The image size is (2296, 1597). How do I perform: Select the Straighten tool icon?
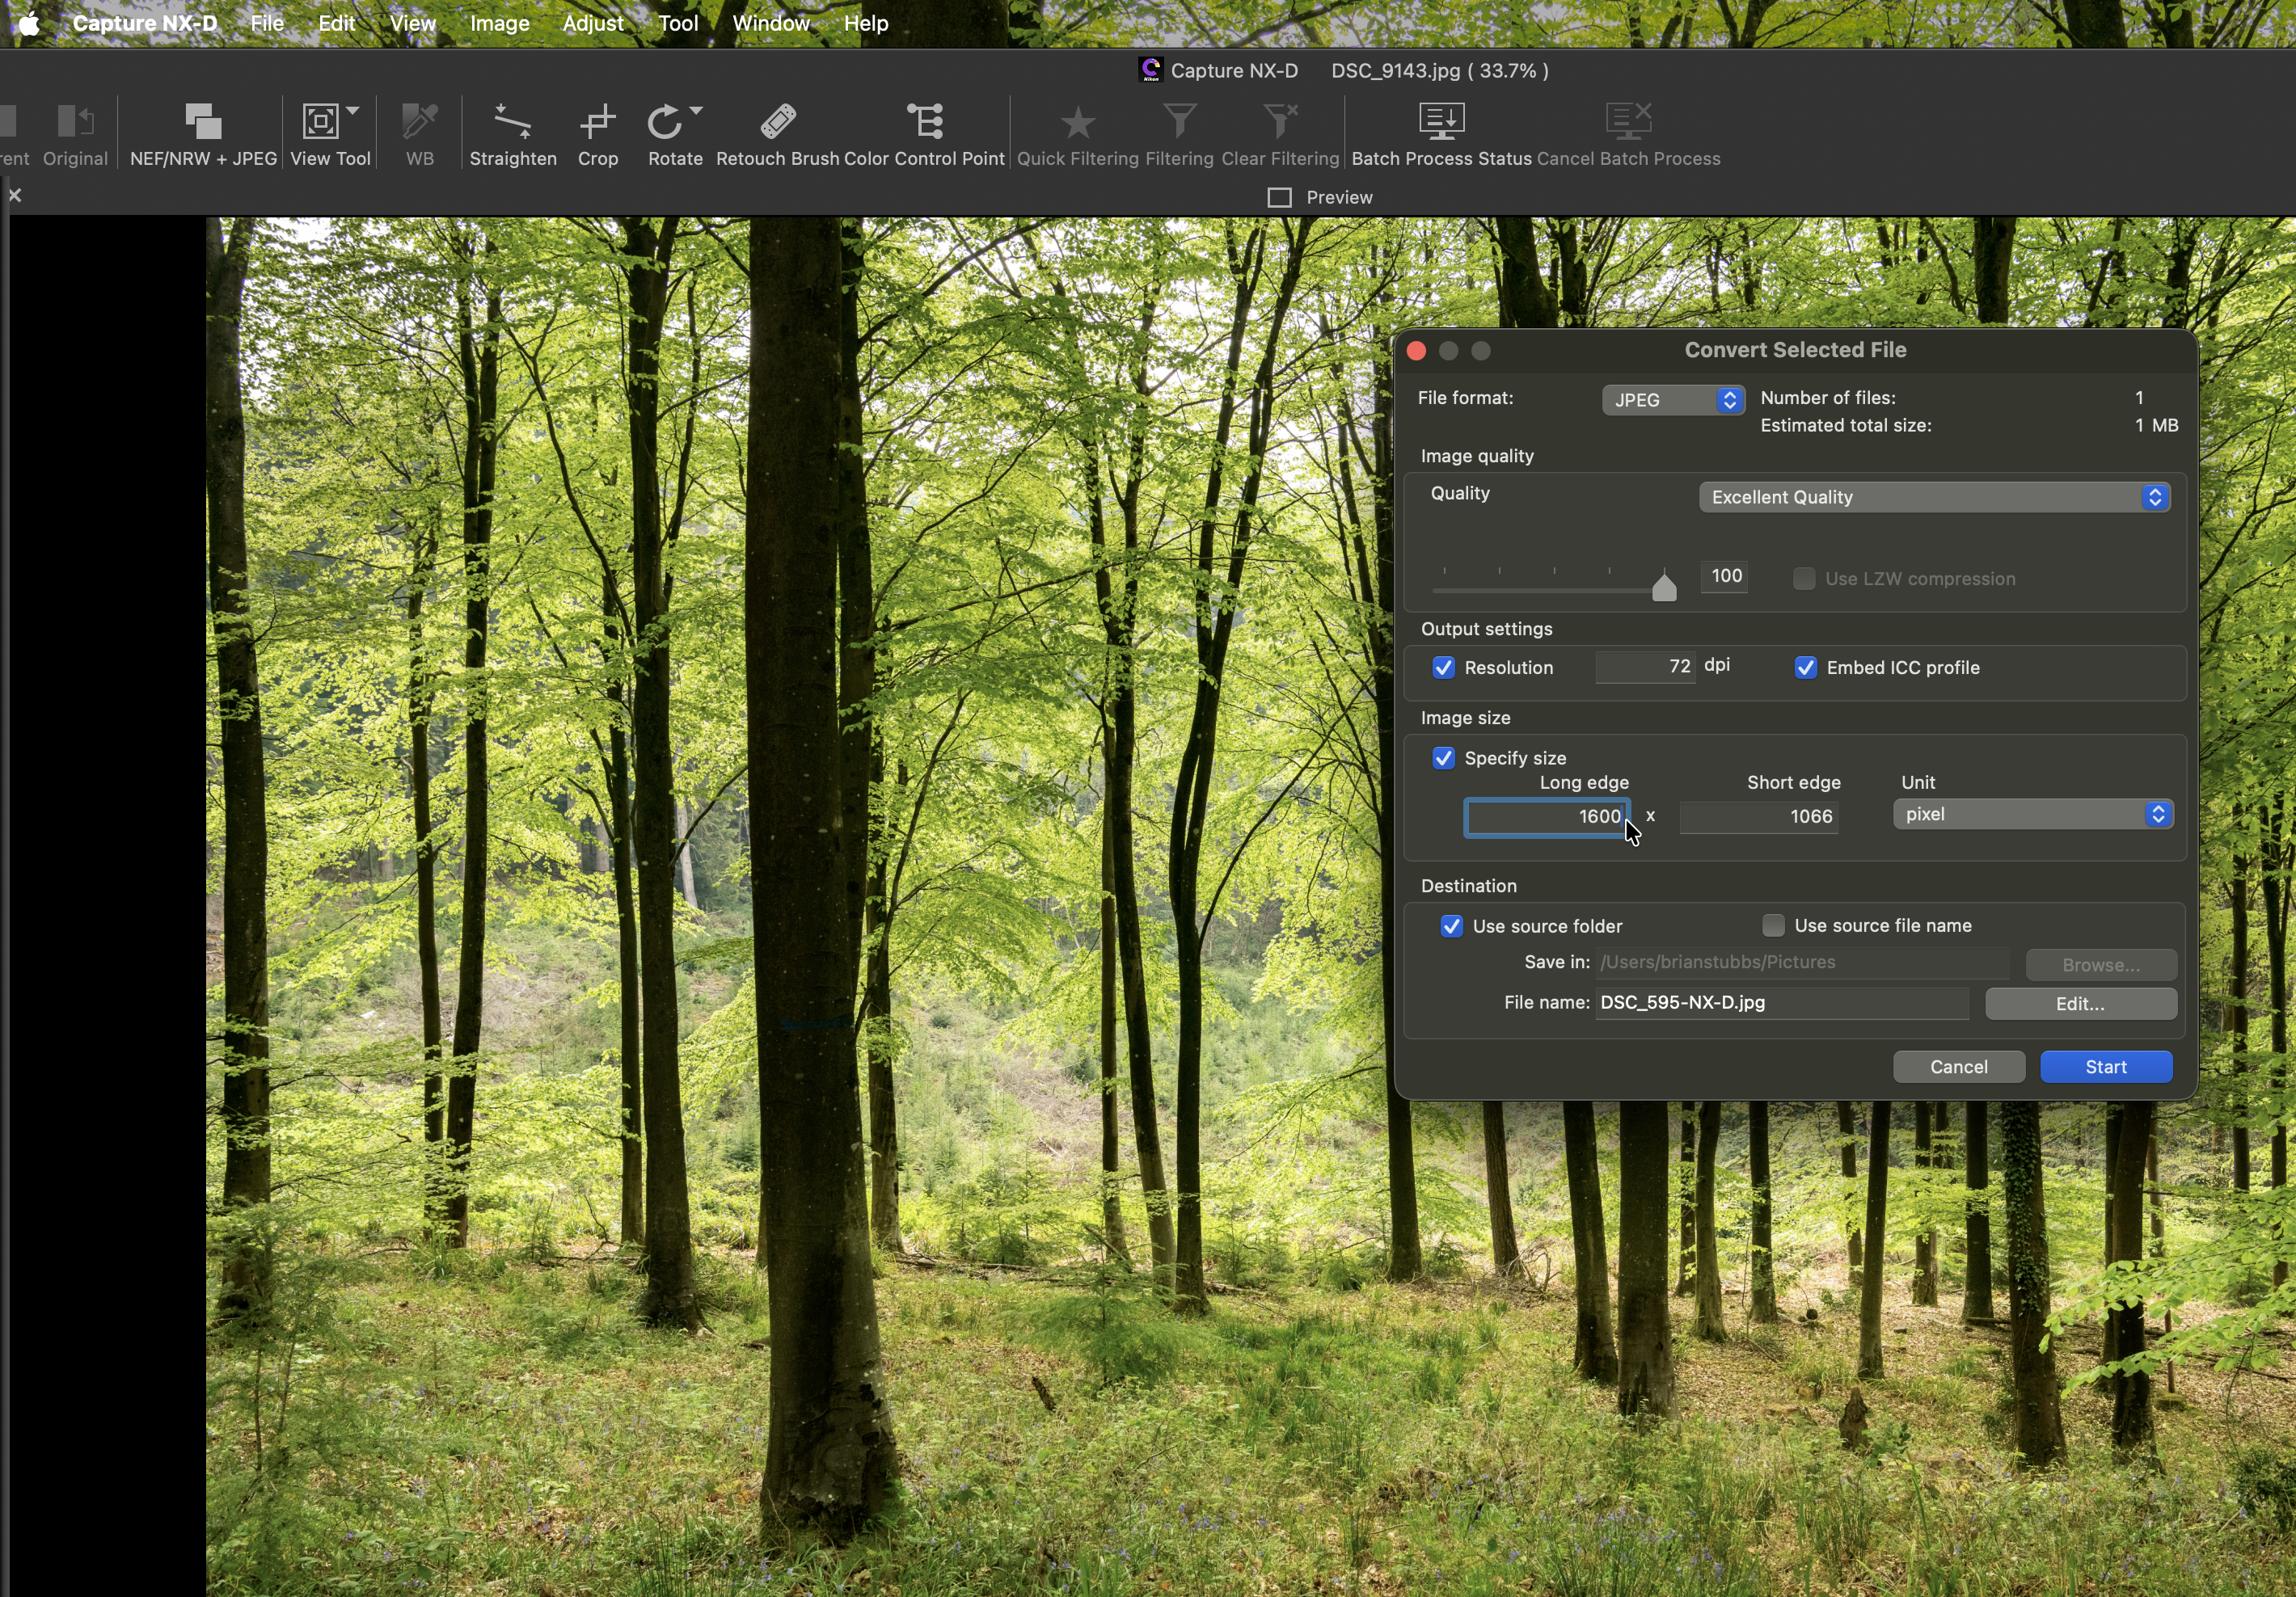[x=512, y=124]
